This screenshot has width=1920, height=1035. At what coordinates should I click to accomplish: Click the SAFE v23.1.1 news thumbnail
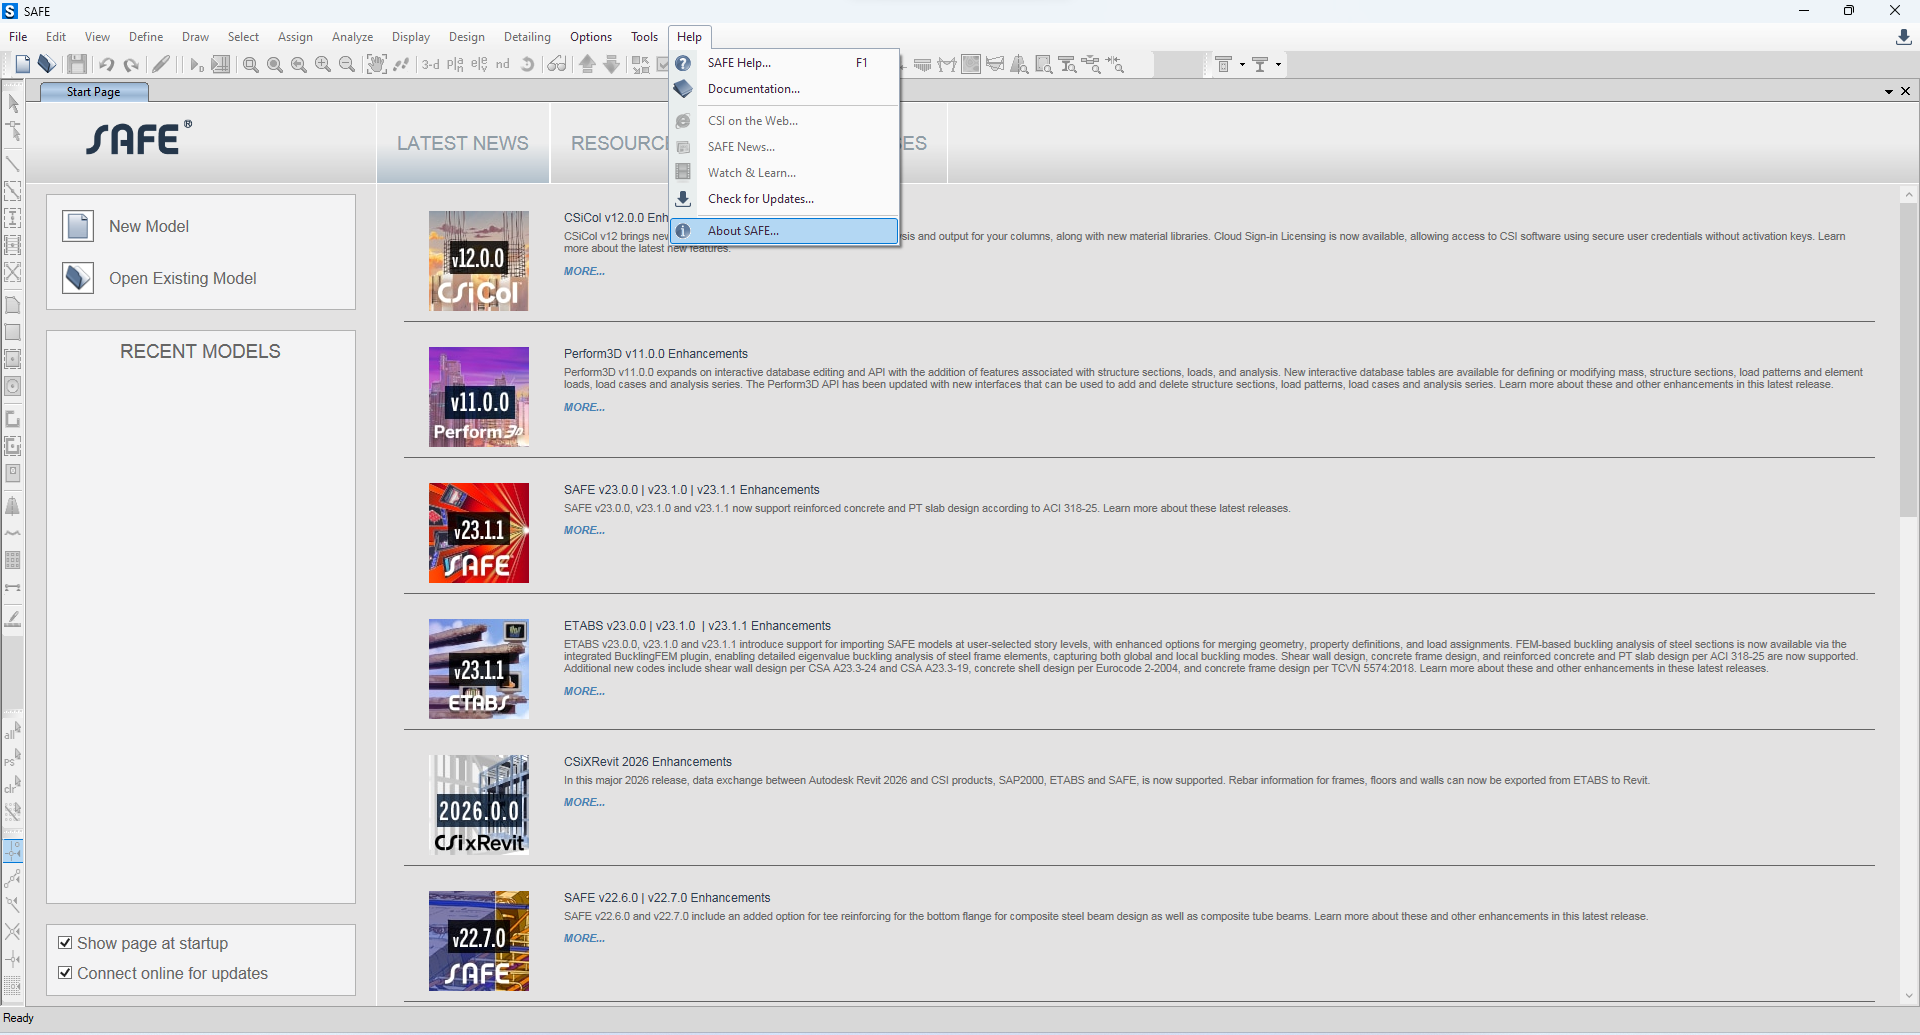click(479, 533)
